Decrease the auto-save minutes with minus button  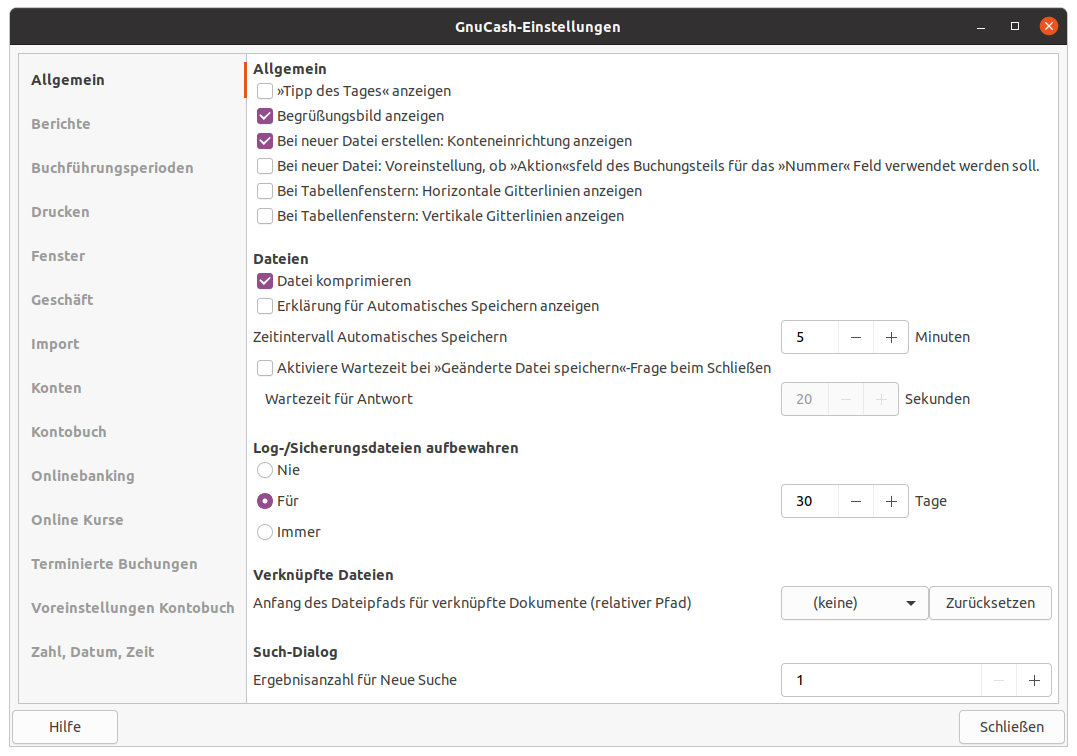coord(855,337)
